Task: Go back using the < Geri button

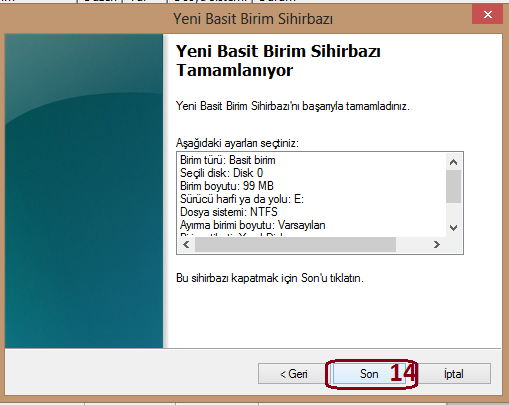Action: click(293, 374)
